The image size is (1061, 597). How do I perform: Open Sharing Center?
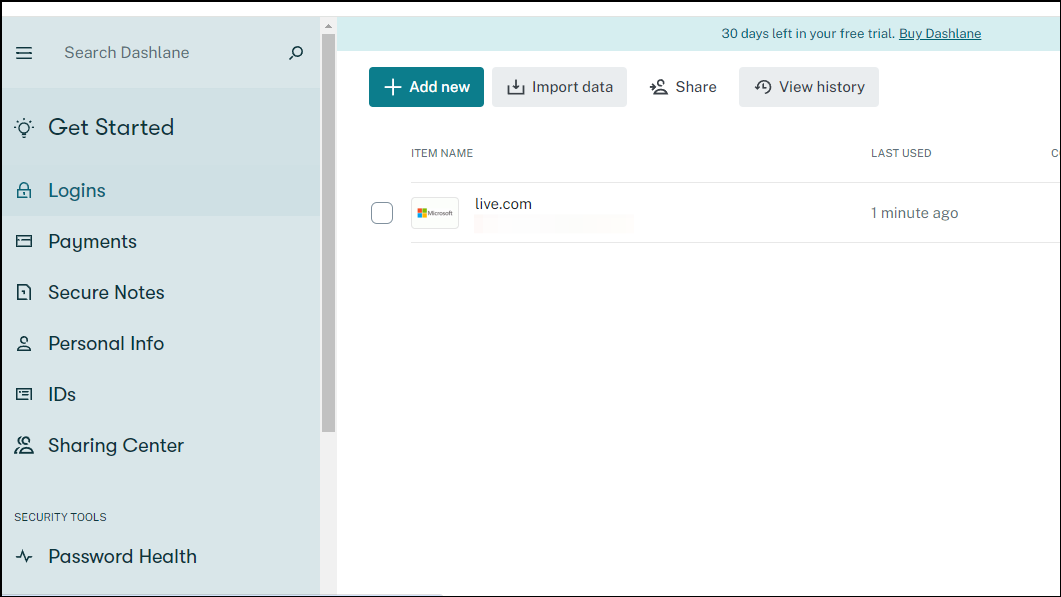(x=161, y=445)
